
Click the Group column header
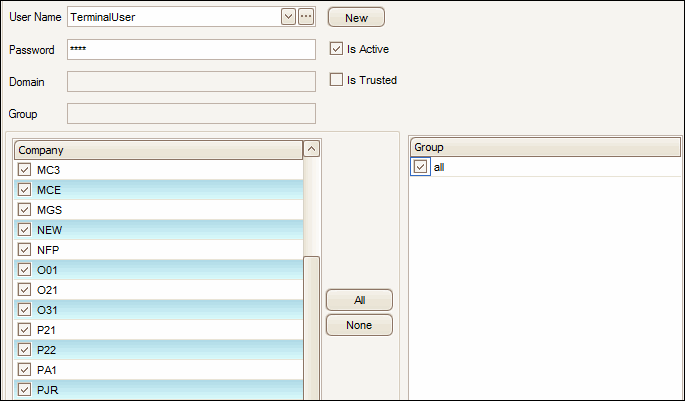[x=545, y=147]
